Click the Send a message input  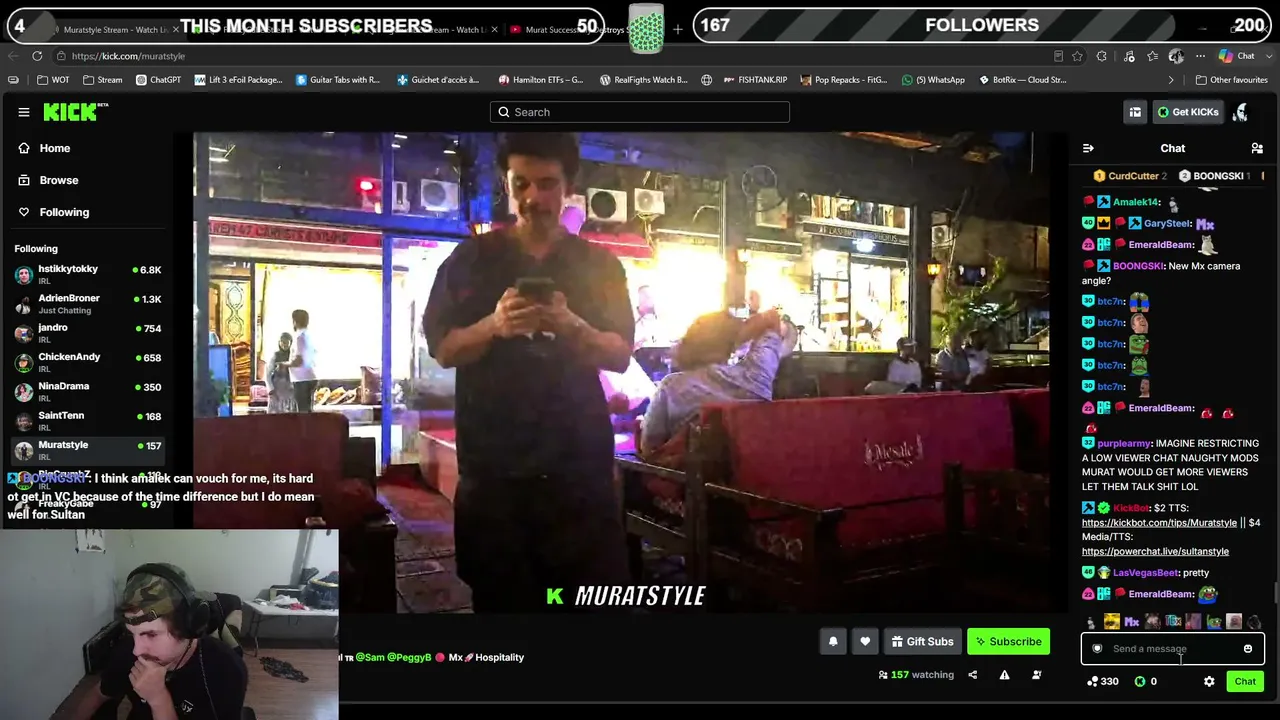pos(1172,649)
